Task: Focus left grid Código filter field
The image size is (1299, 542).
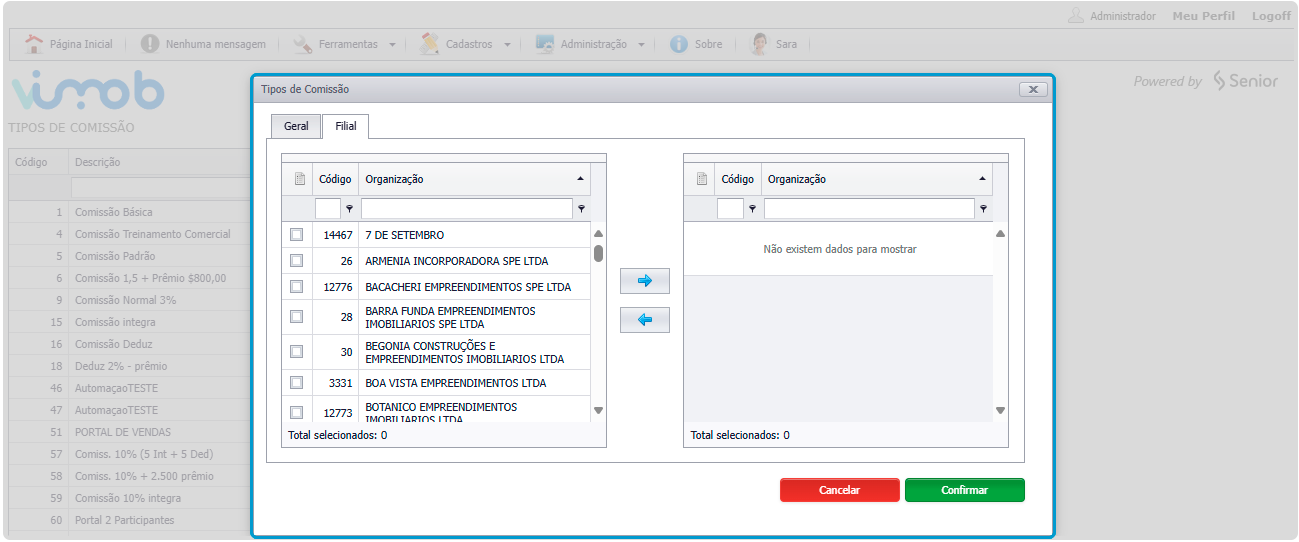Action: tap(328, 209)
